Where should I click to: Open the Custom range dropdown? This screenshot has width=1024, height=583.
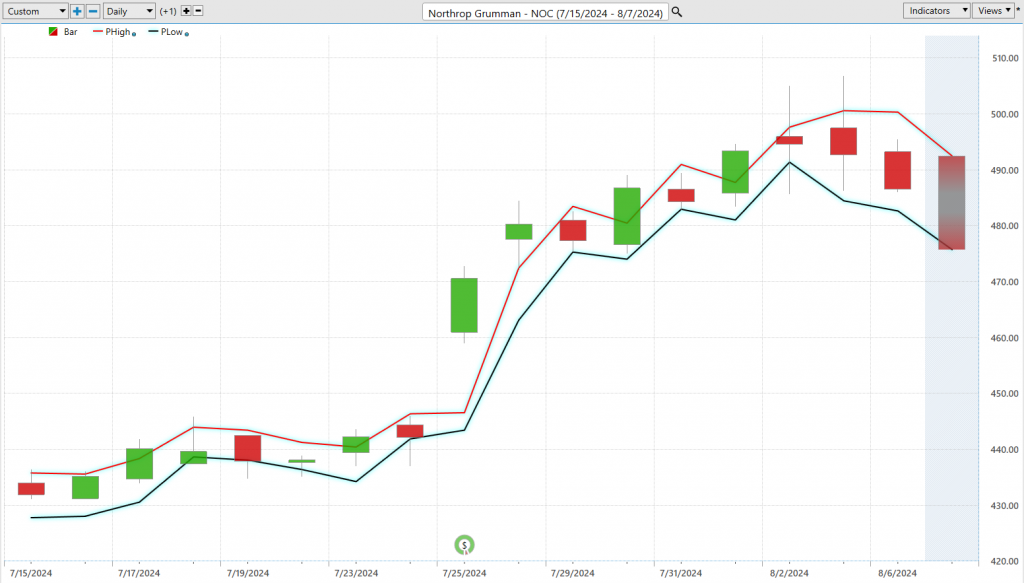[35, 11]
